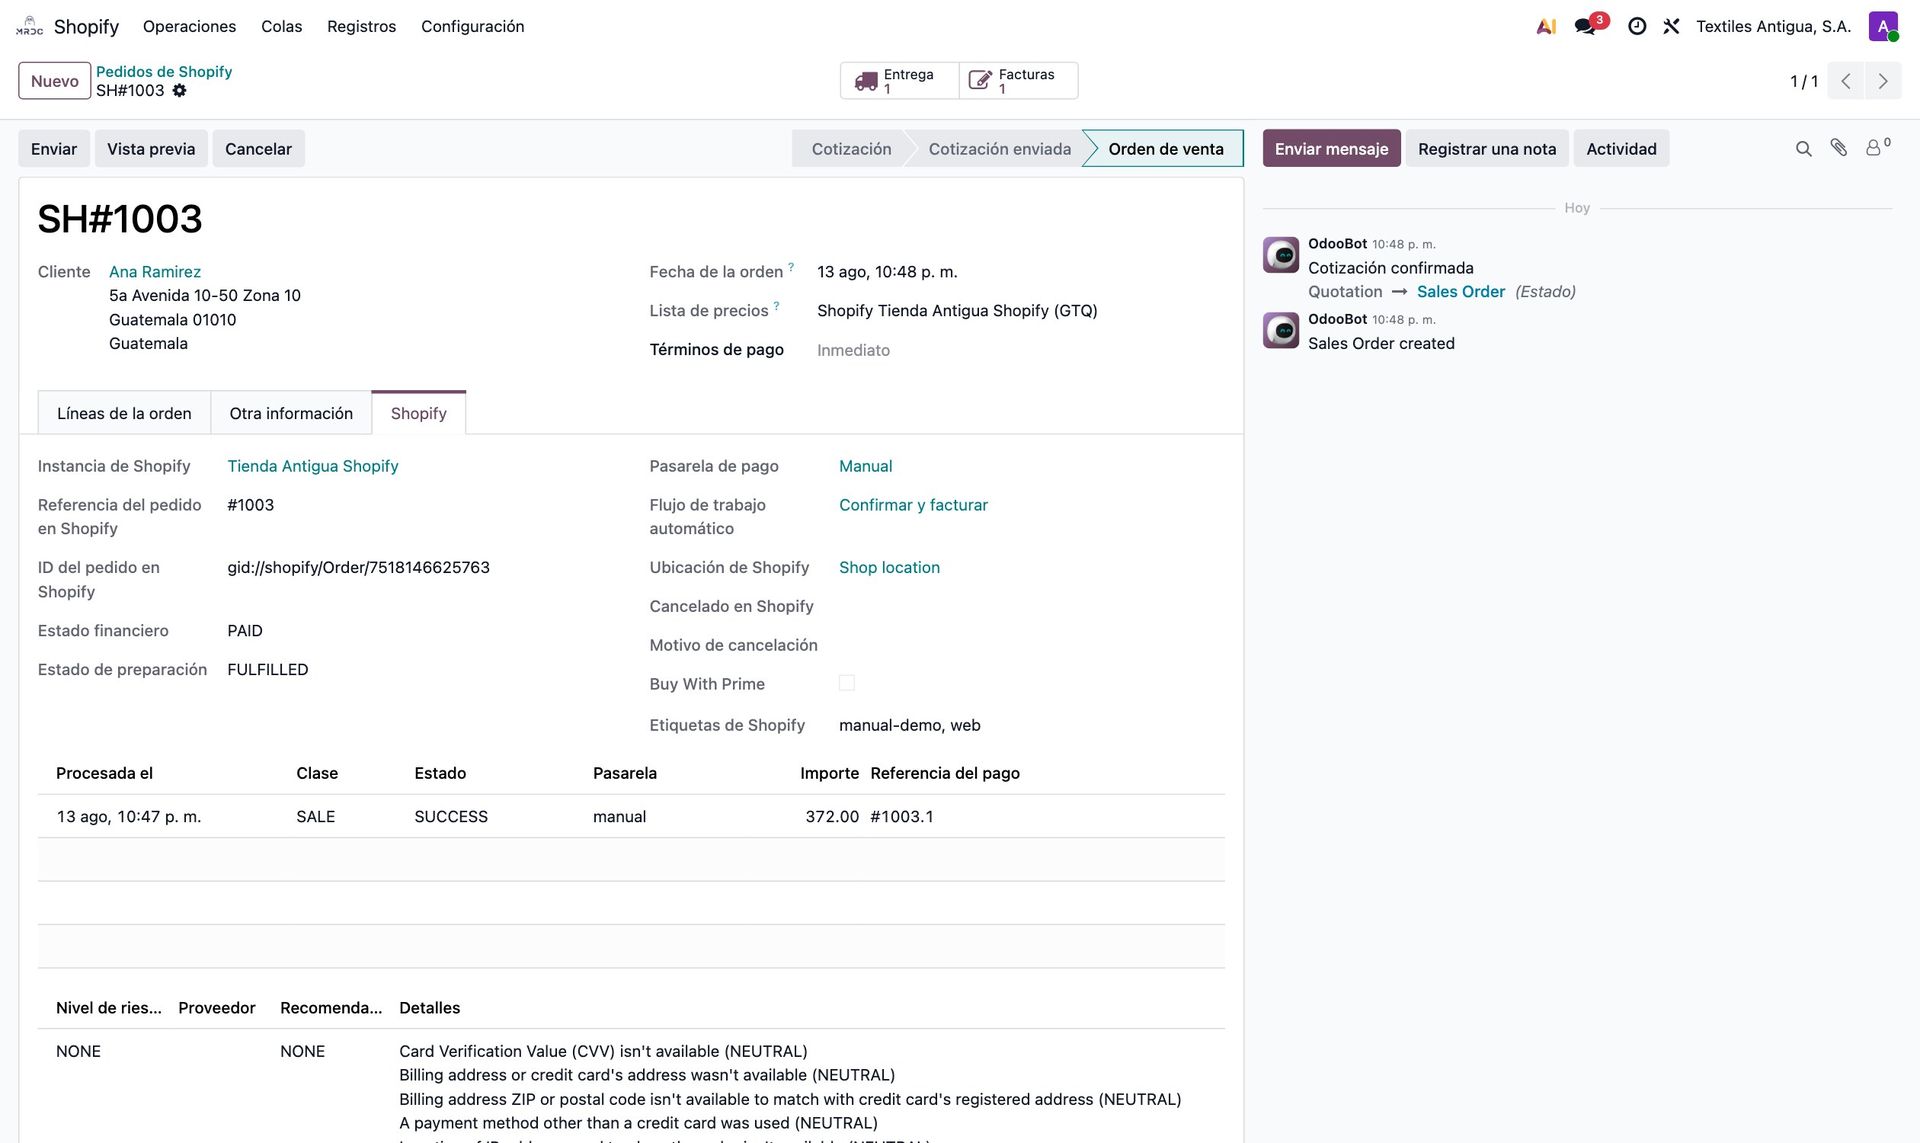This screenshot has width=1920, height=1143.
Task: Select the Shopify tab
Action: click(x=419, y=413)
